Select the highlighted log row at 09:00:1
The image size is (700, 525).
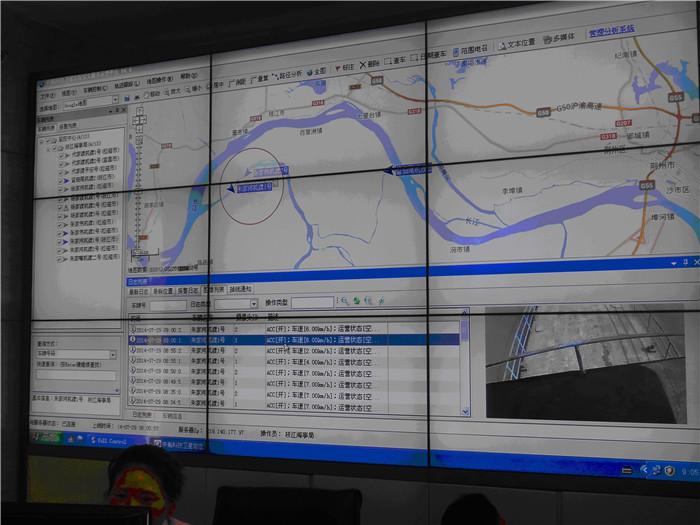295,339
